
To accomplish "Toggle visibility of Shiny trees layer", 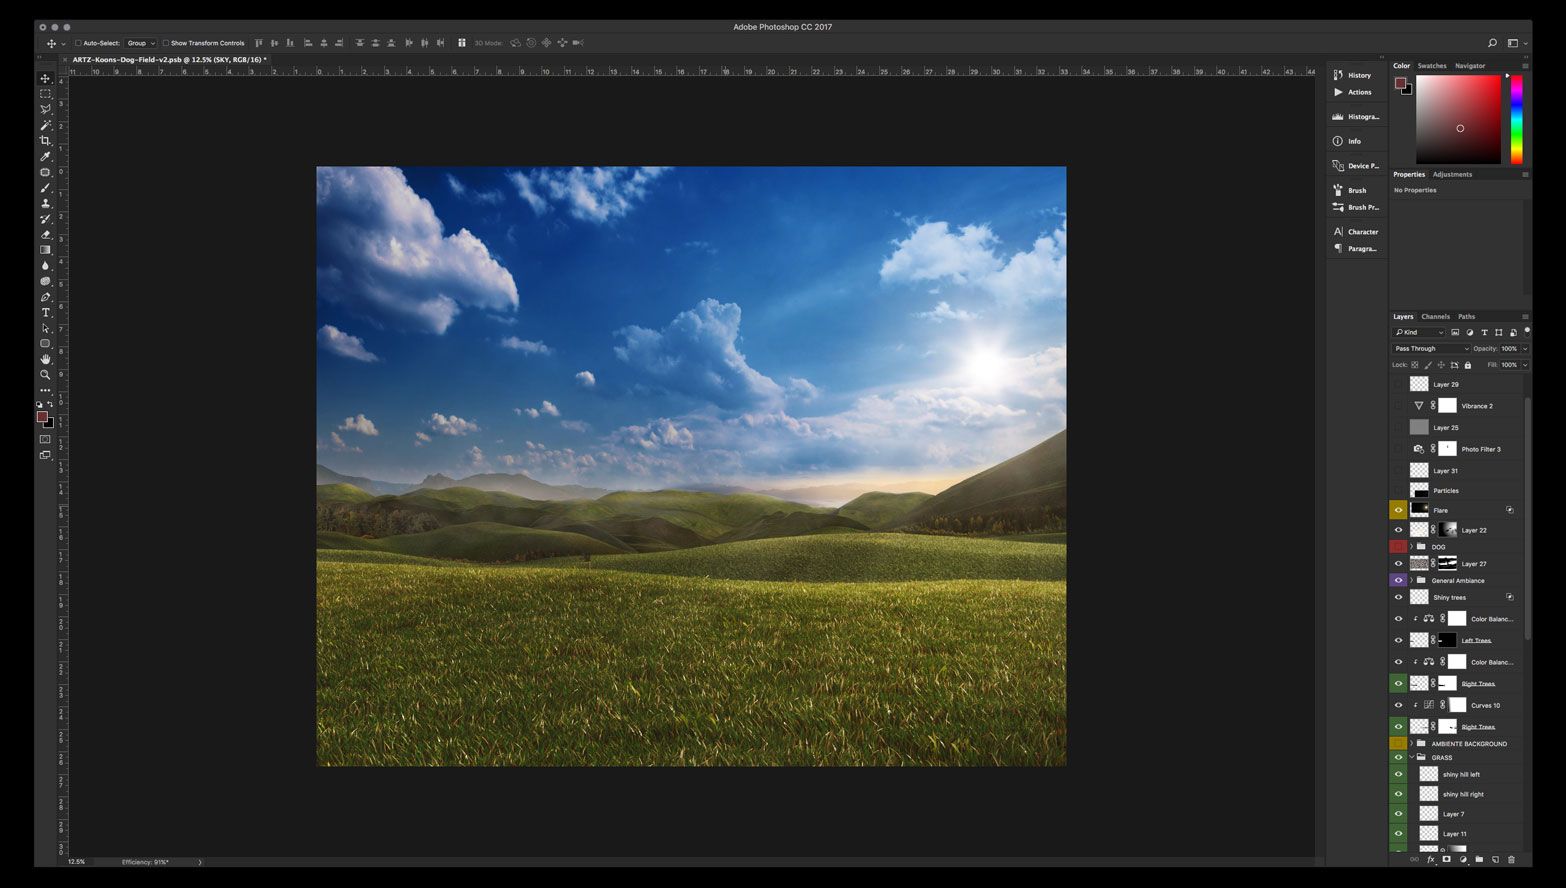I will coord(1398,597).
